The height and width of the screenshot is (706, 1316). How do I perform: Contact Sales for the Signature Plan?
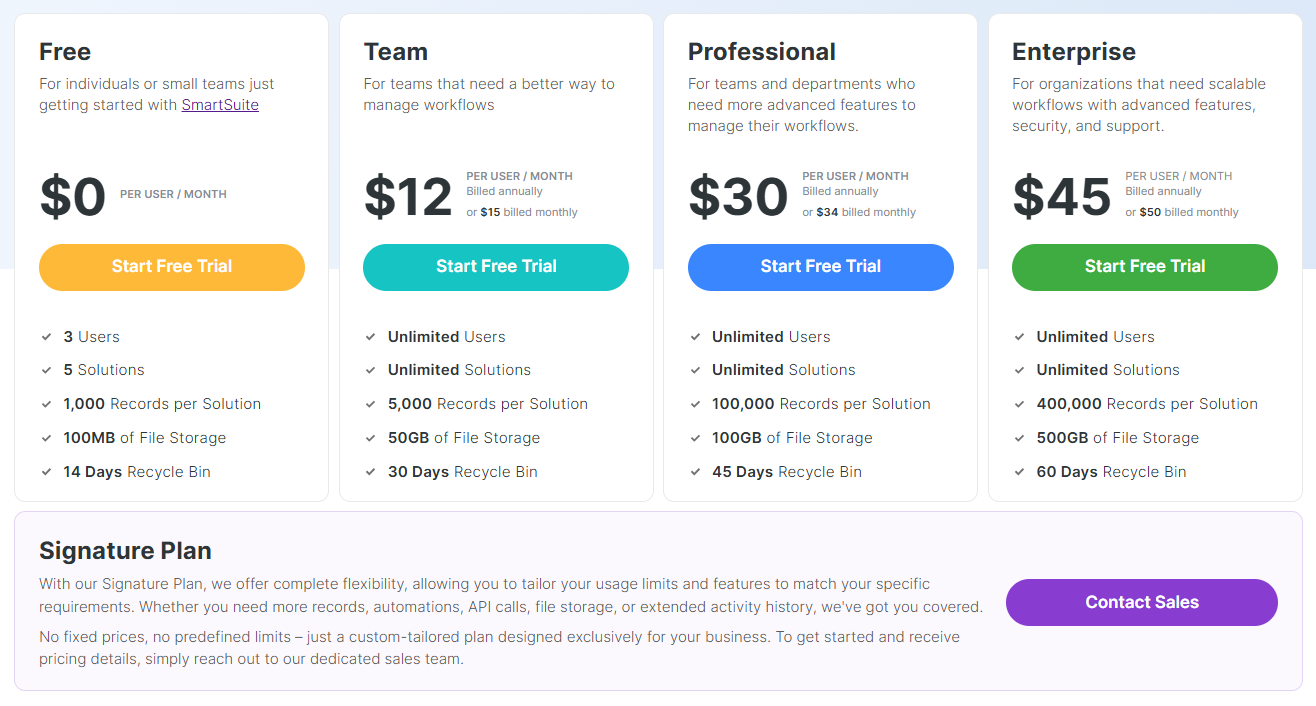[x=1141, y=602]
